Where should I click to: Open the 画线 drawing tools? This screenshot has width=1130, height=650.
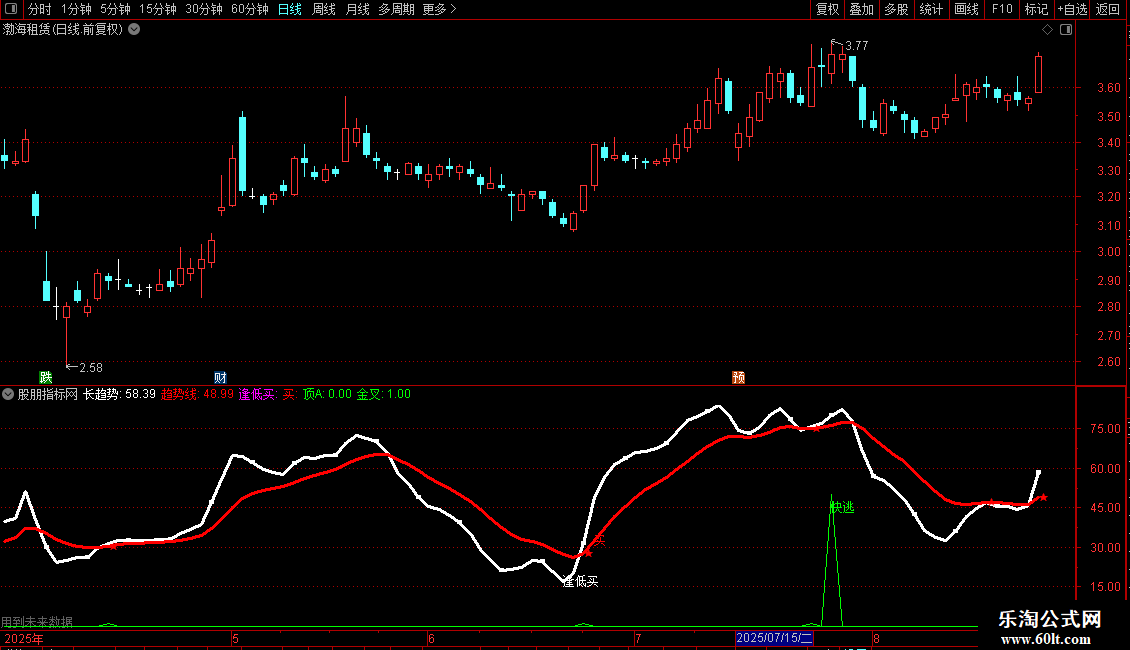click(x=966, y=9)
